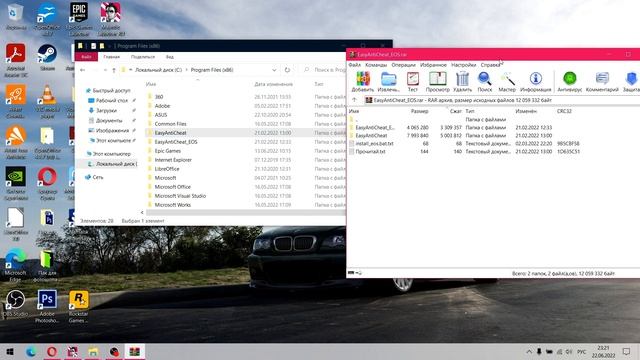Go up one level in WinRAR archive
640x360 pixels.
(354, 100)
